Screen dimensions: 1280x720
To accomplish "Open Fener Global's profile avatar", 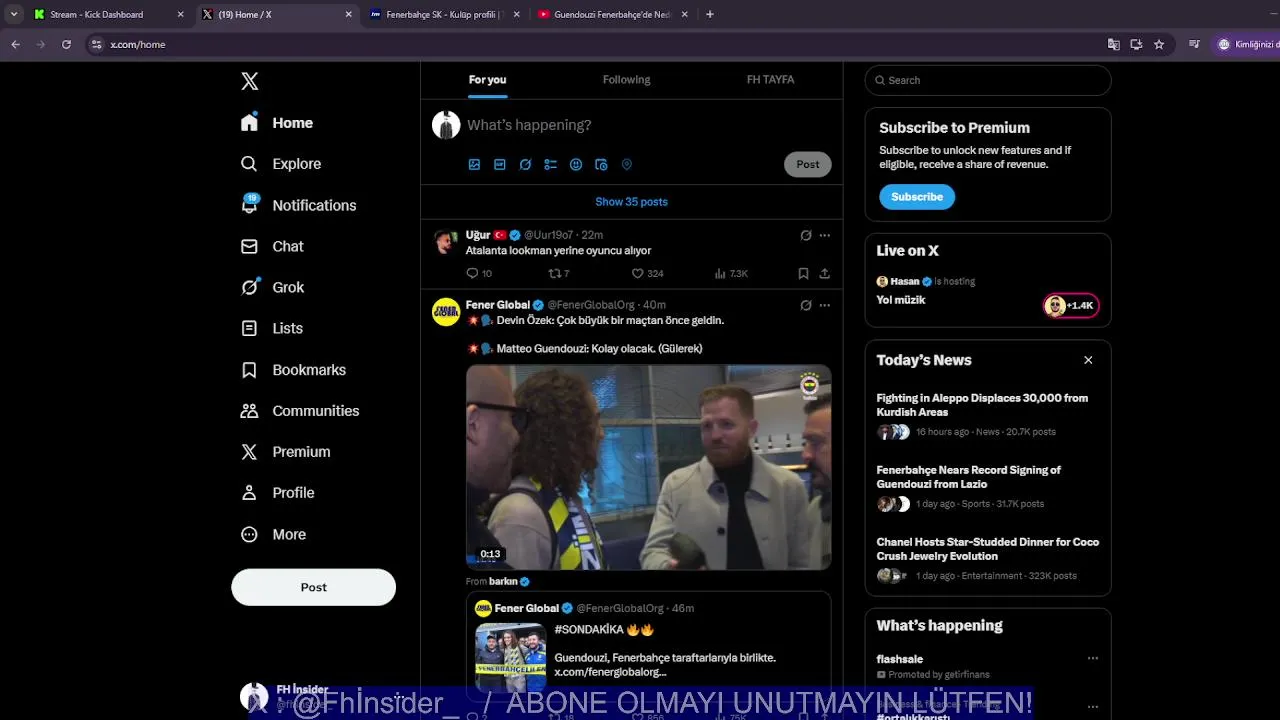I will pyautogui.click(x=446, y=312).
